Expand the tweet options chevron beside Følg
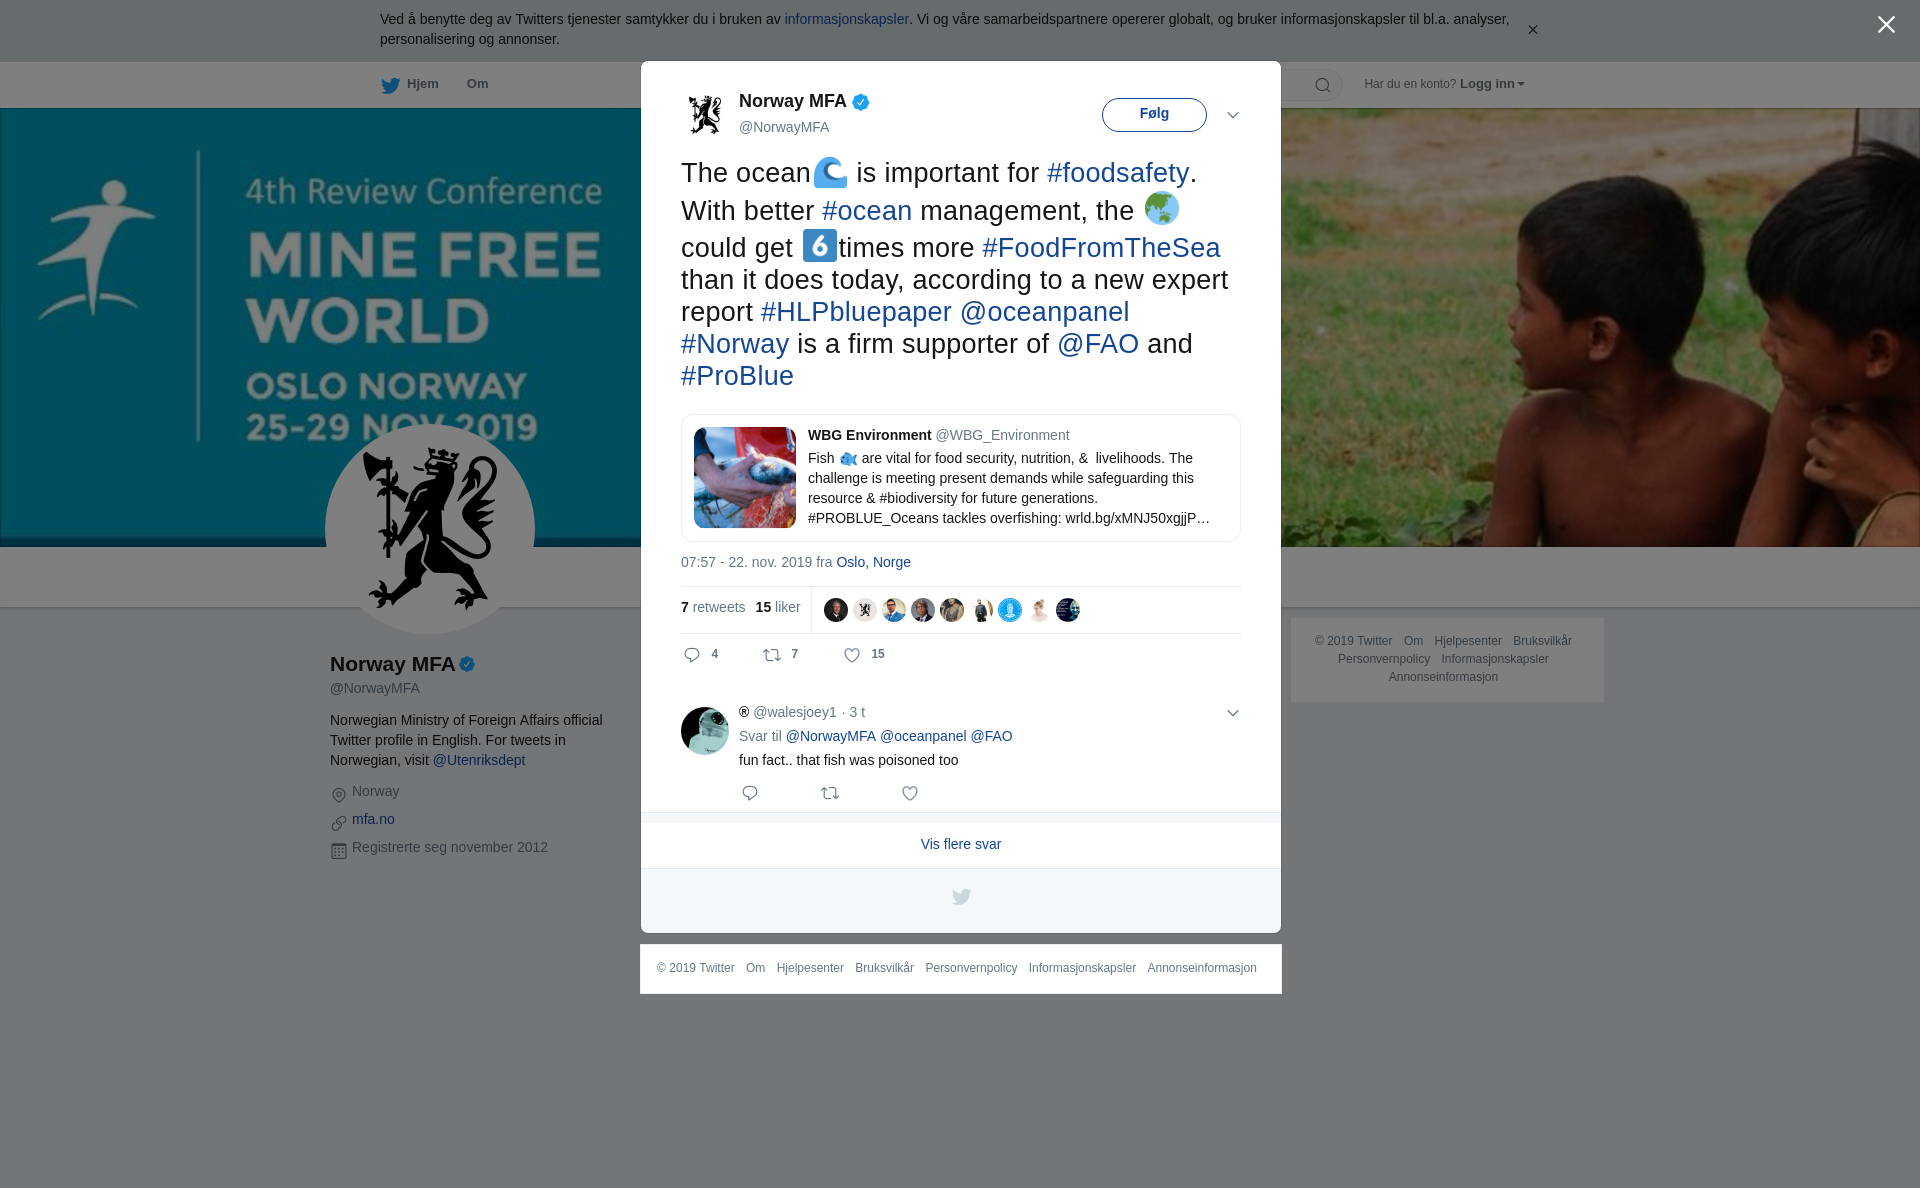This screenshot has width=1920, height=1188. [x=1233, y=115]
